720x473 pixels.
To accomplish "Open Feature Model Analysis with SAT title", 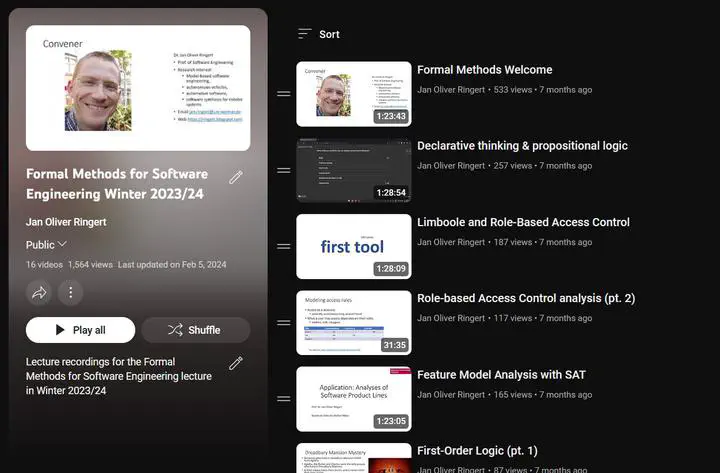I will 501,375.
